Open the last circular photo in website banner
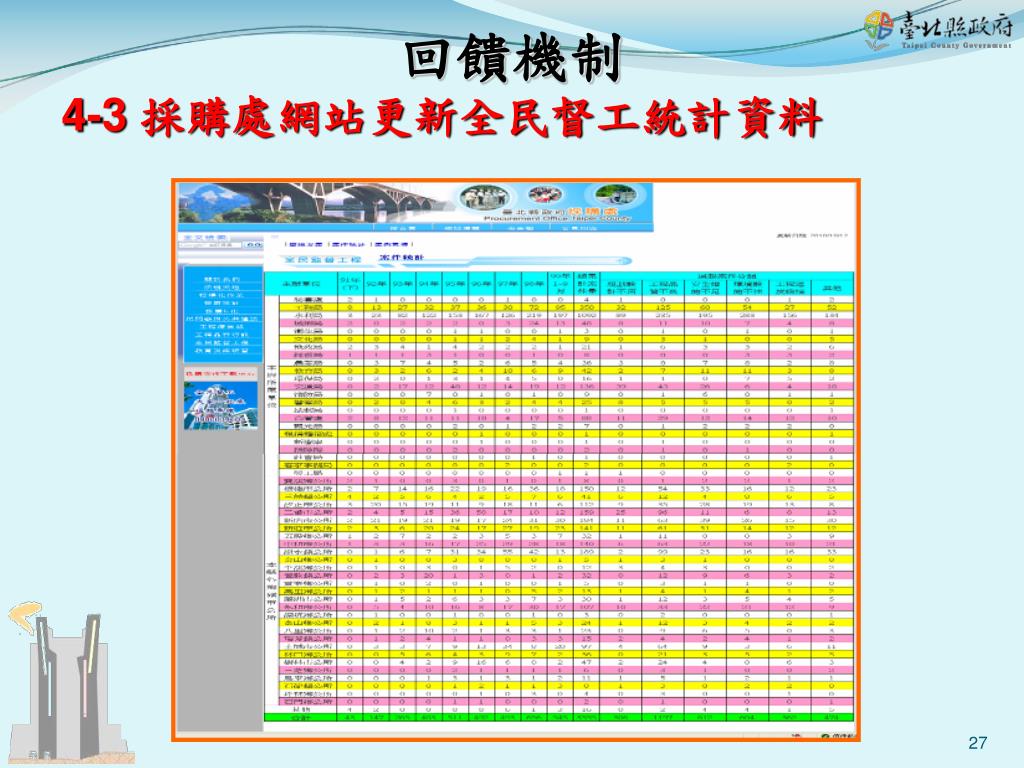 tap(614, 196)
